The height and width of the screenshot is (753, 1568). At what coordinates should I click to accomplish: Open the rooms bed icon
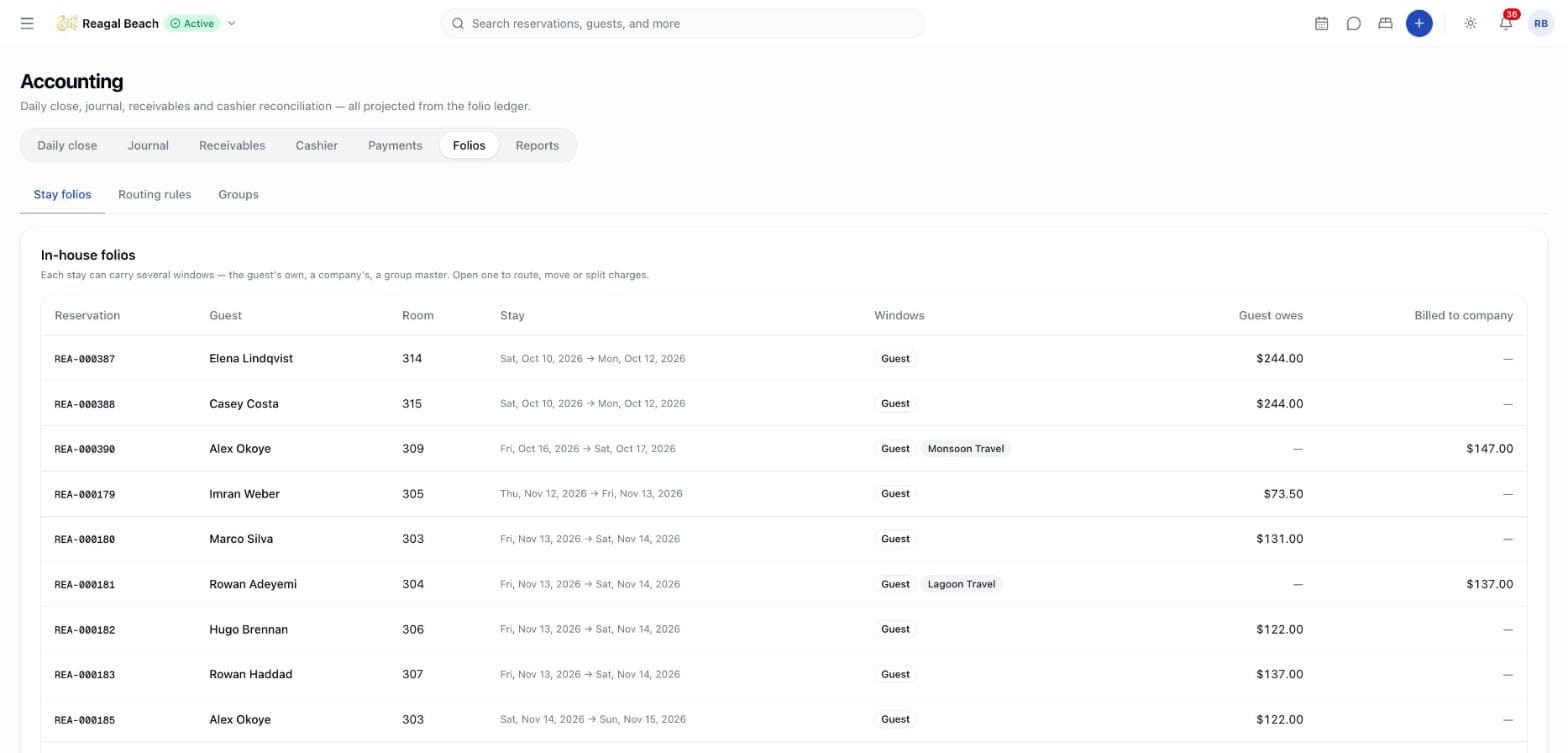coord(1385,23)
